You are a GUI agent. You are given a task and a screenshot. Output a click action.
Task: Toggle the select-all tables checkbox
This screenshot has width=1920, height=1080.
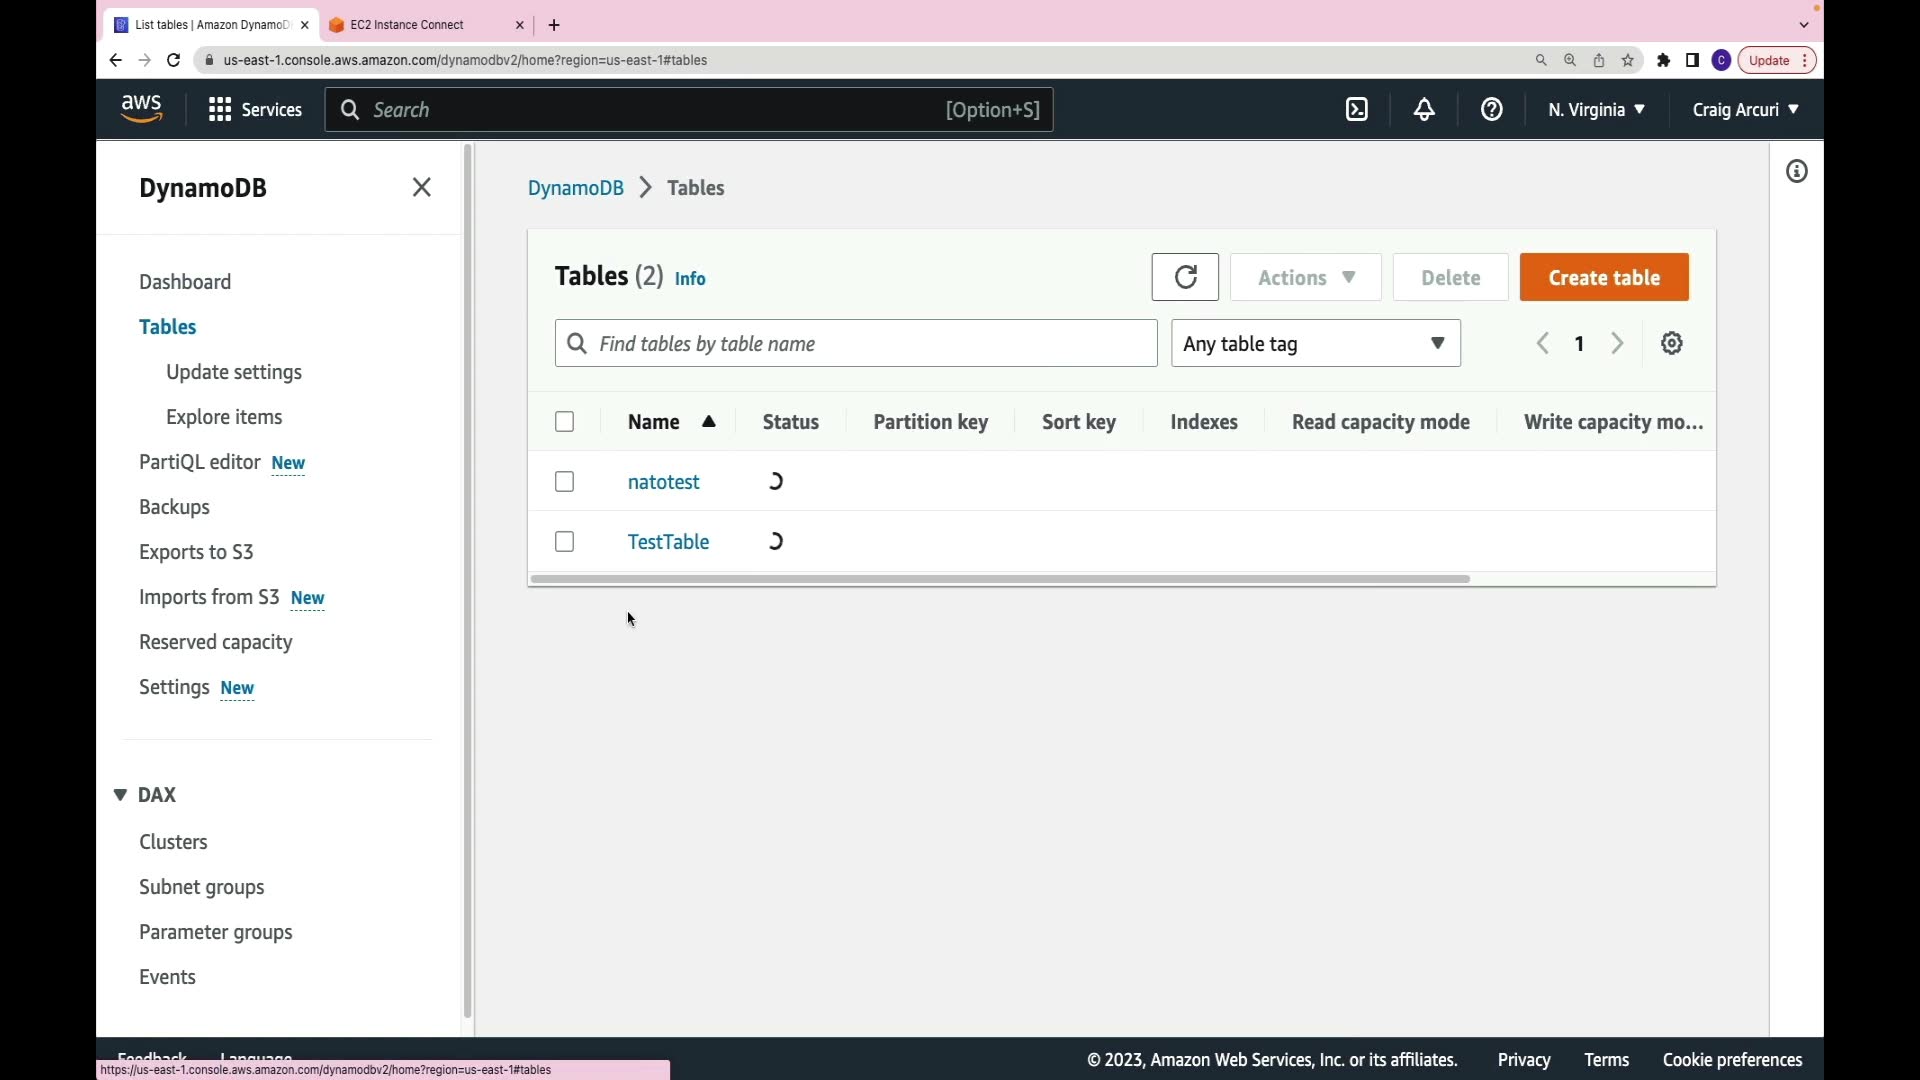point(565,422)
